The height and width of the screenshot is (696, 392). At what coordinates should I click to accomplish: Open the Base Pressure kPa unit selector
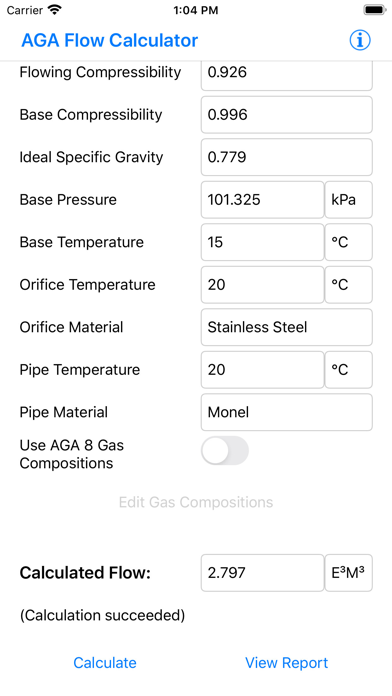(x=348, y=200)
